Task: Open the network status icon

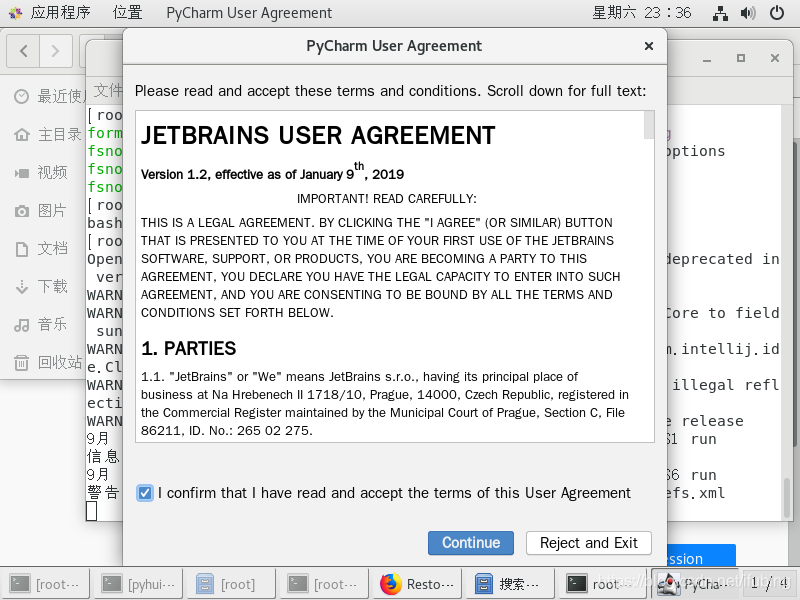Action: pos(720,13)
